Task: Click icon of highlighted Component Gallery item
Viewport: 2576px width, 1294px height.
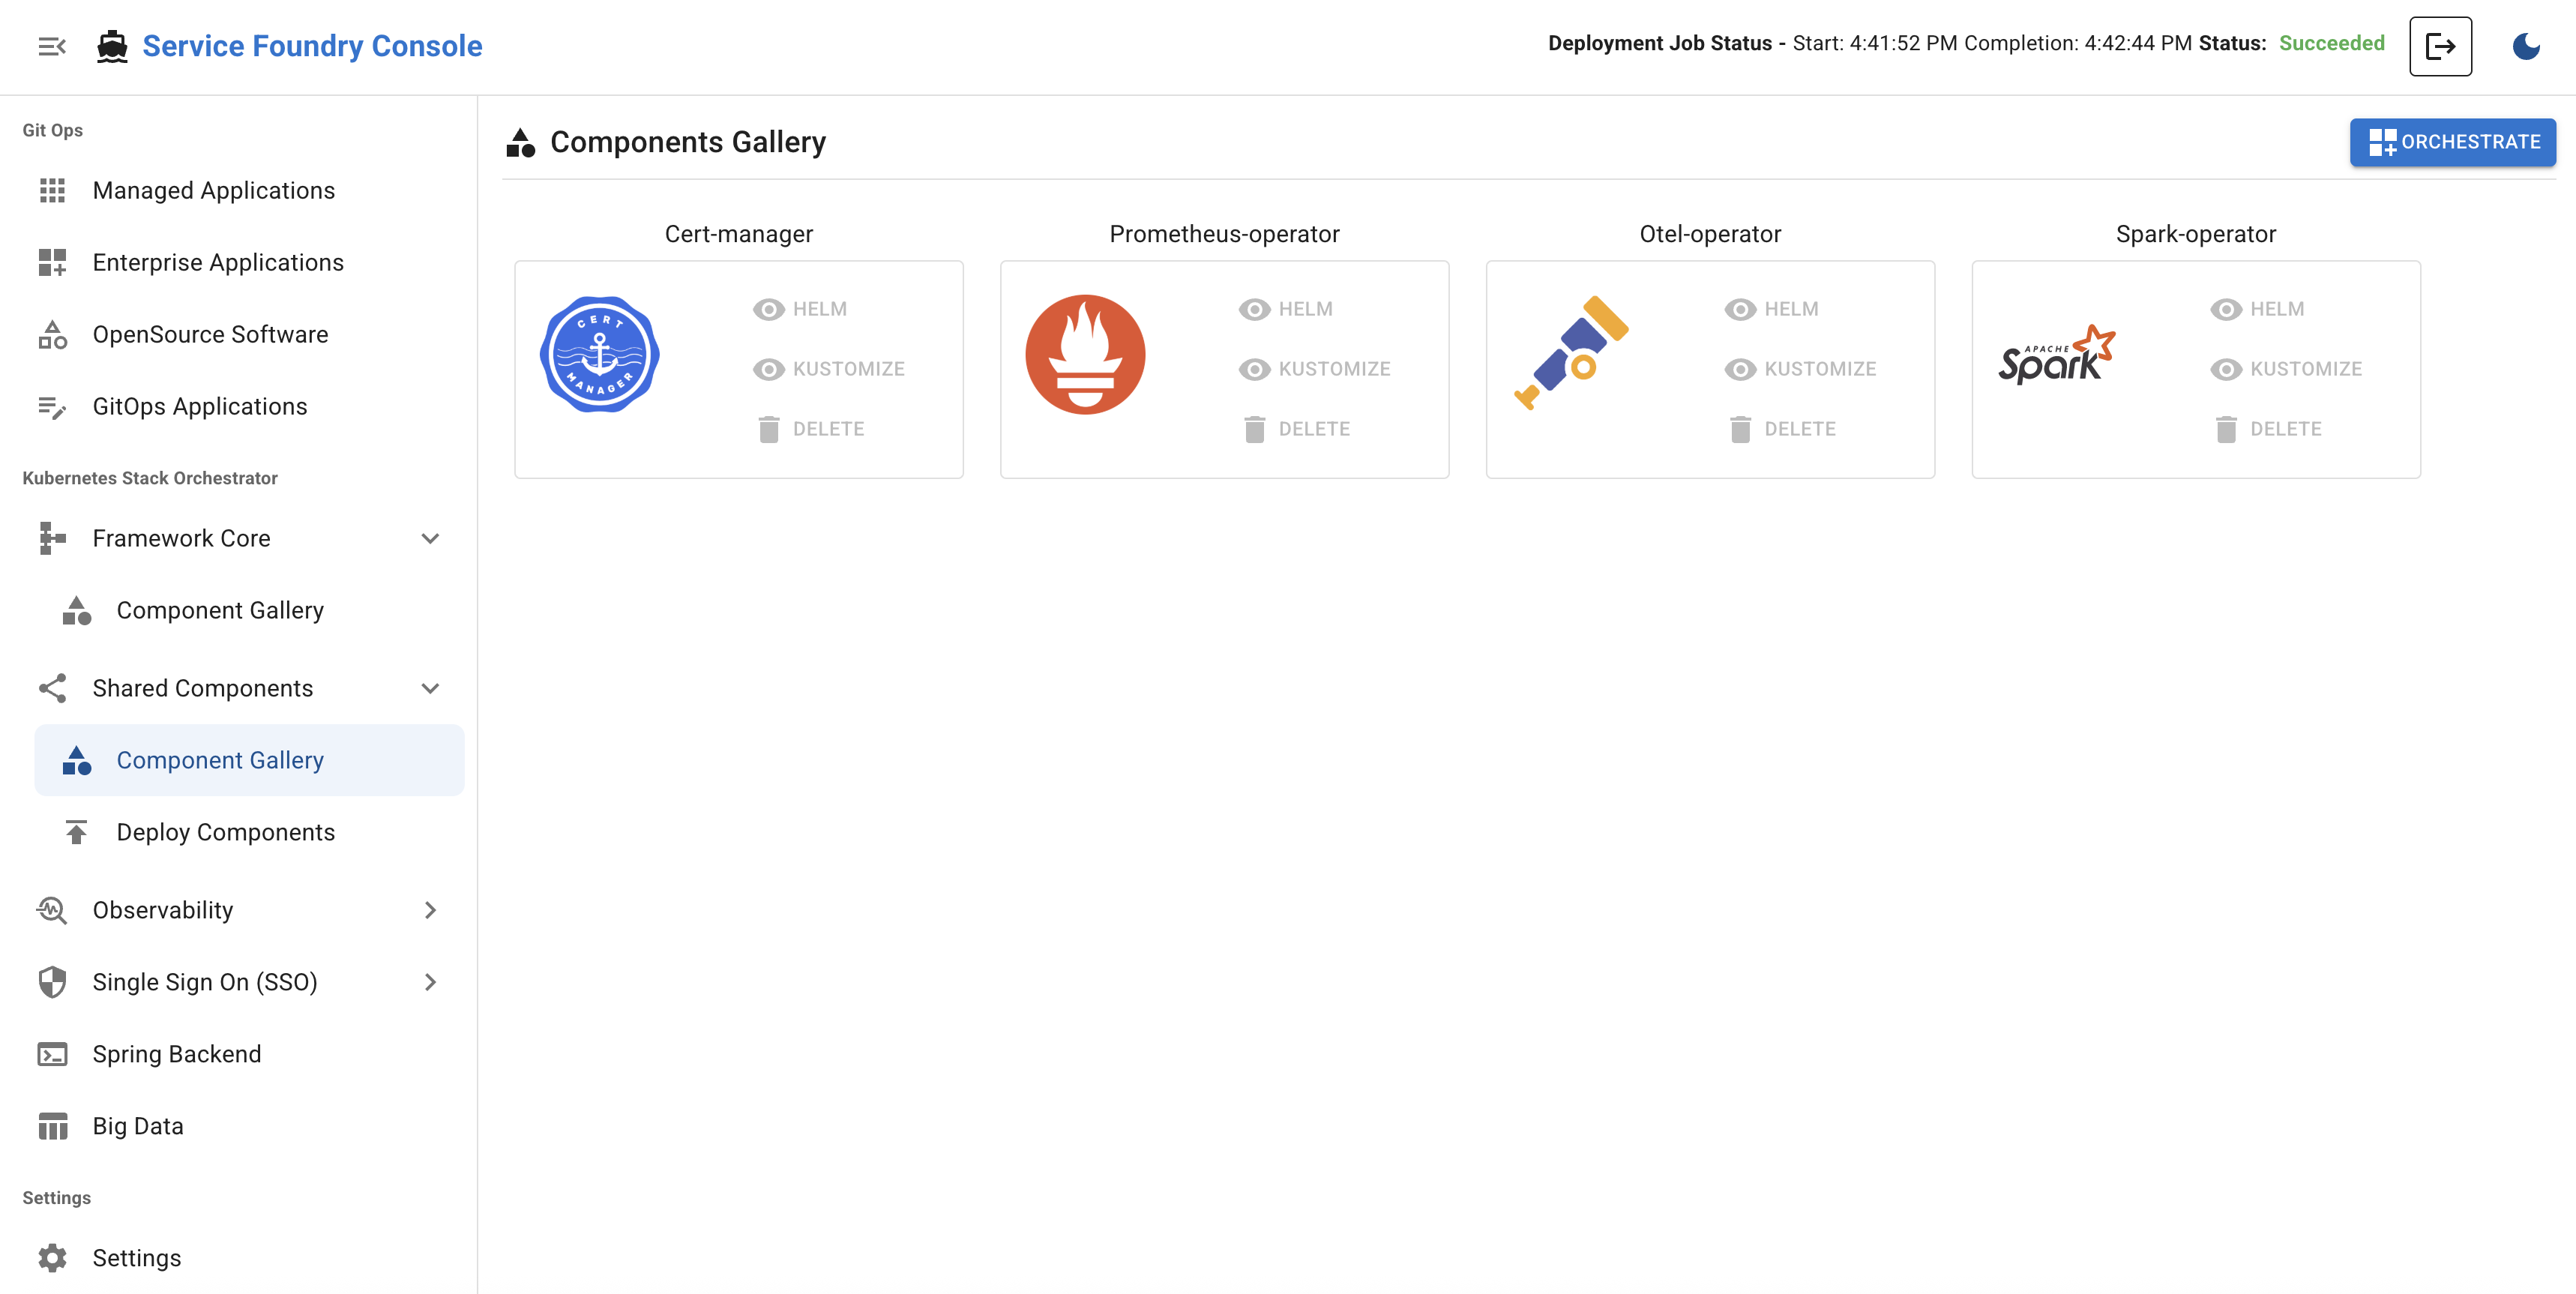Action: [x=76, y=760]
